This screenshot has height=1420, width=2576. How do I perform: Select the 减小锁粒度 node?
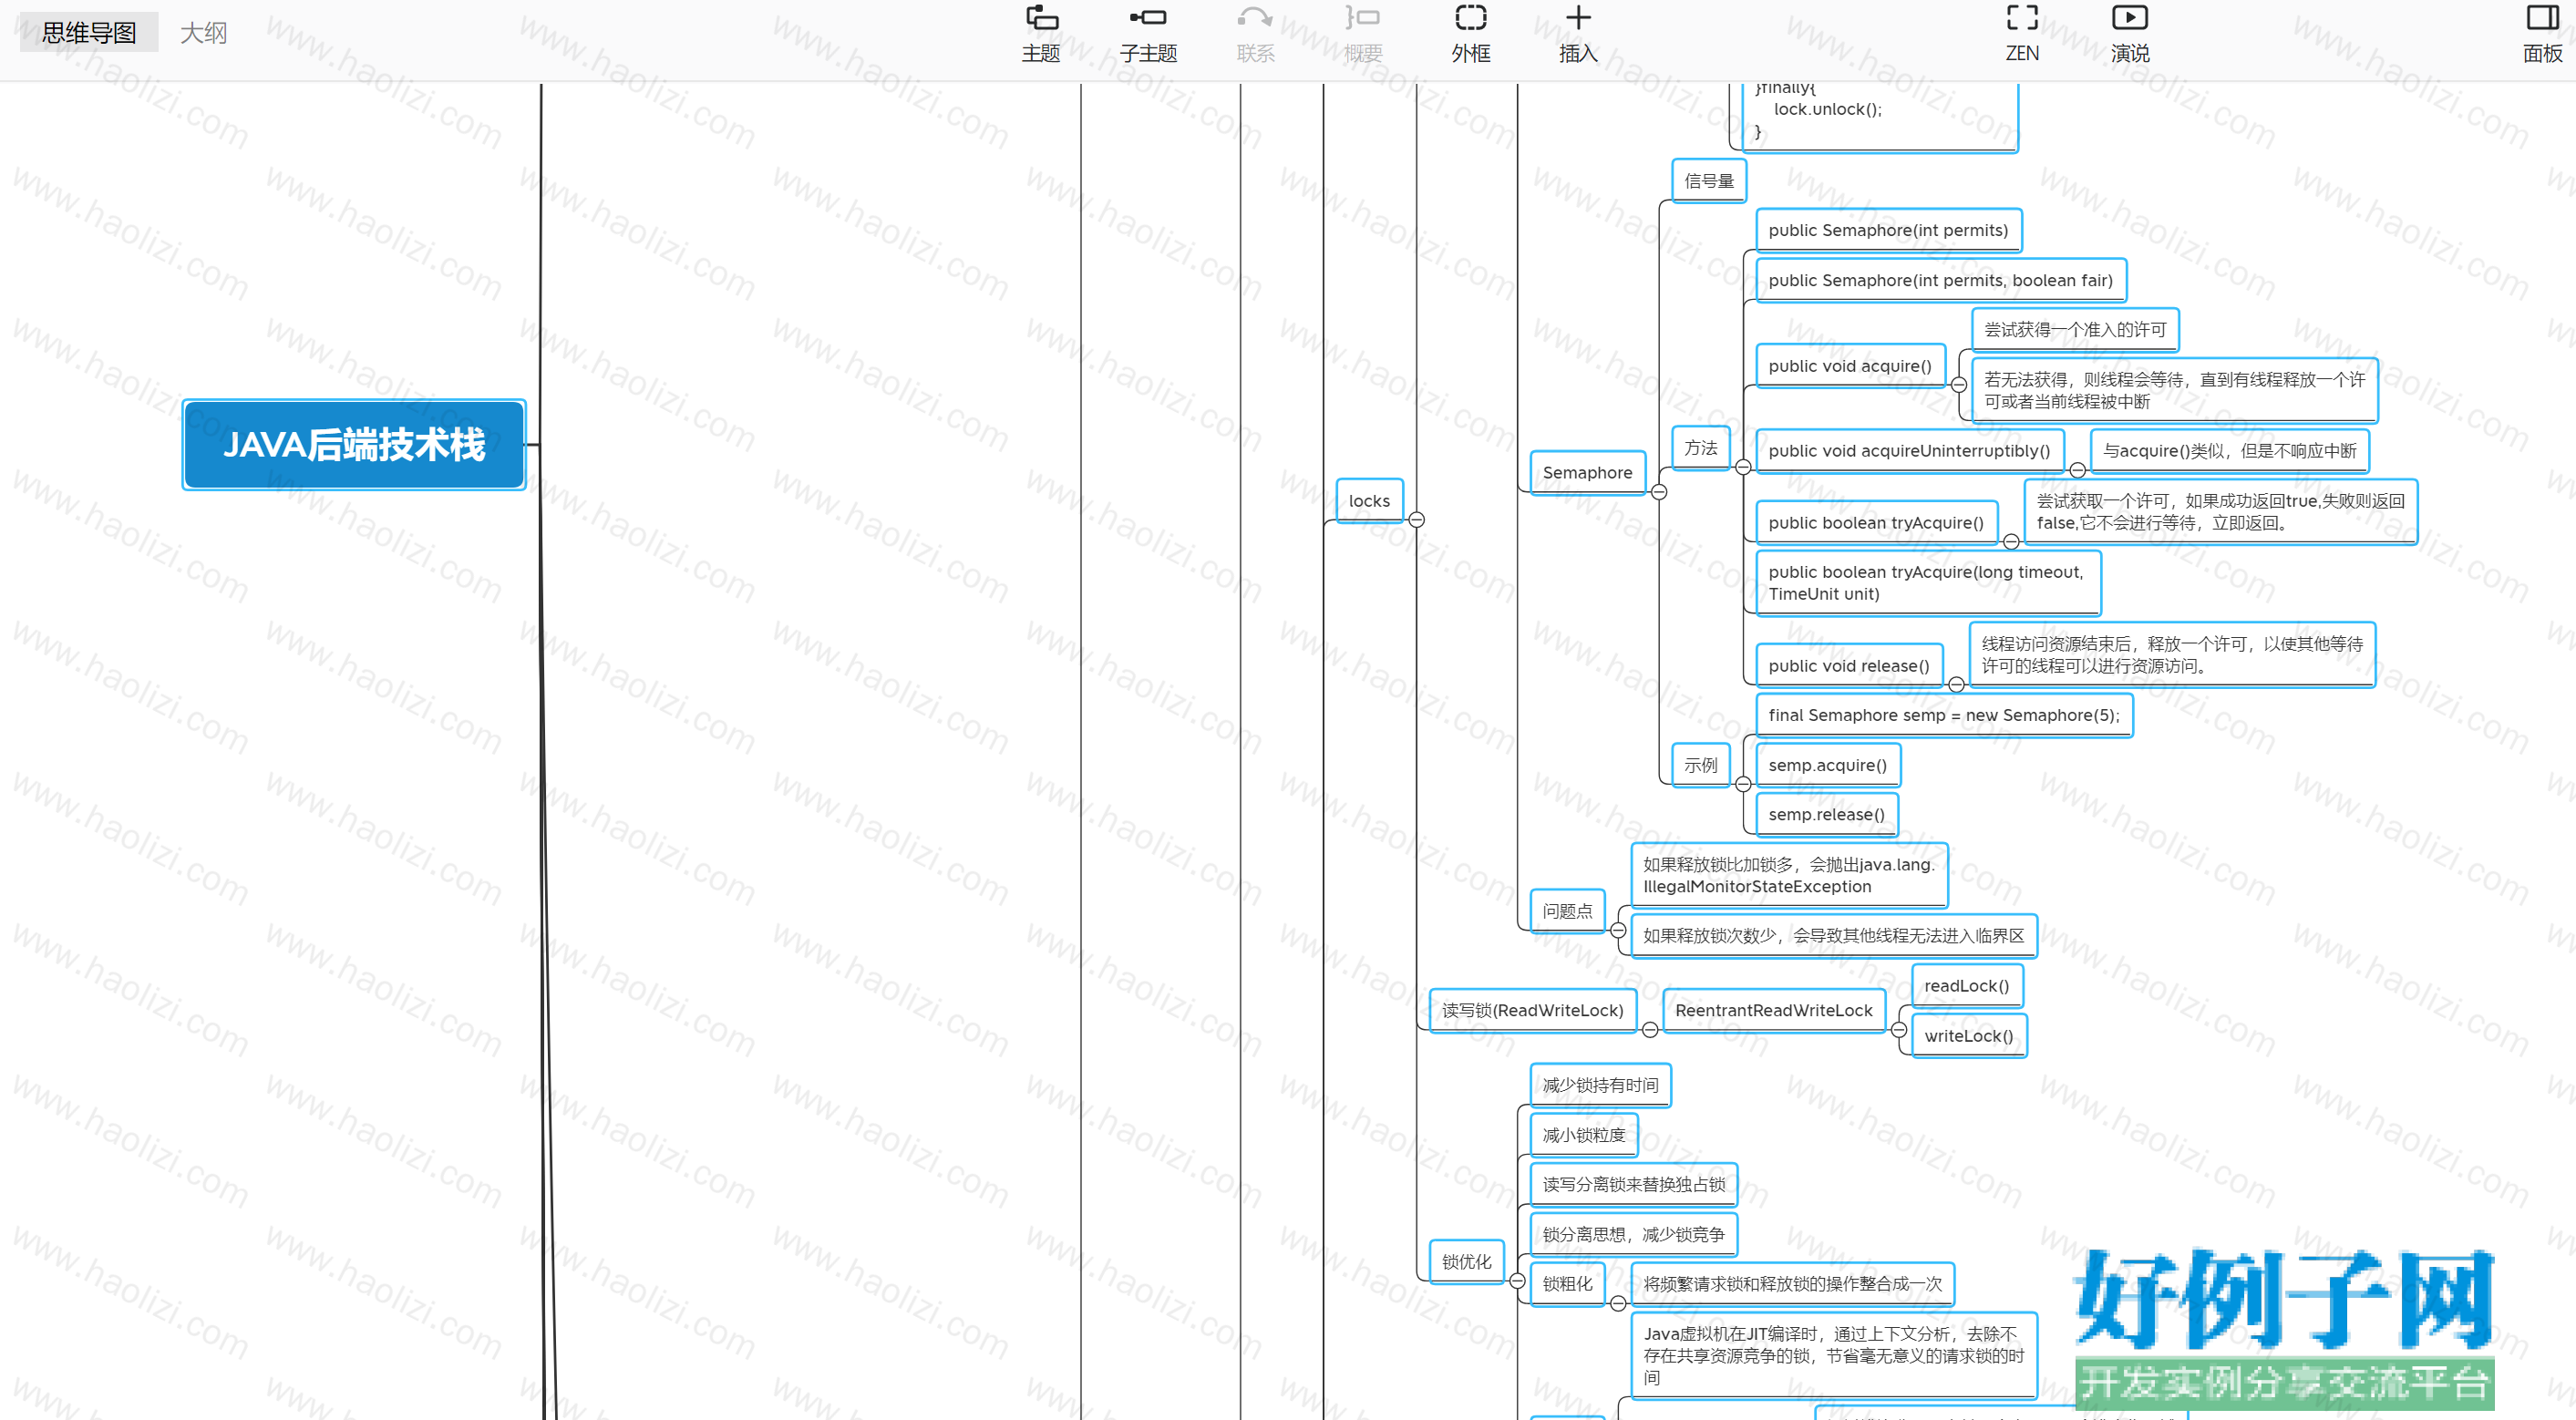point(1584,1135)
